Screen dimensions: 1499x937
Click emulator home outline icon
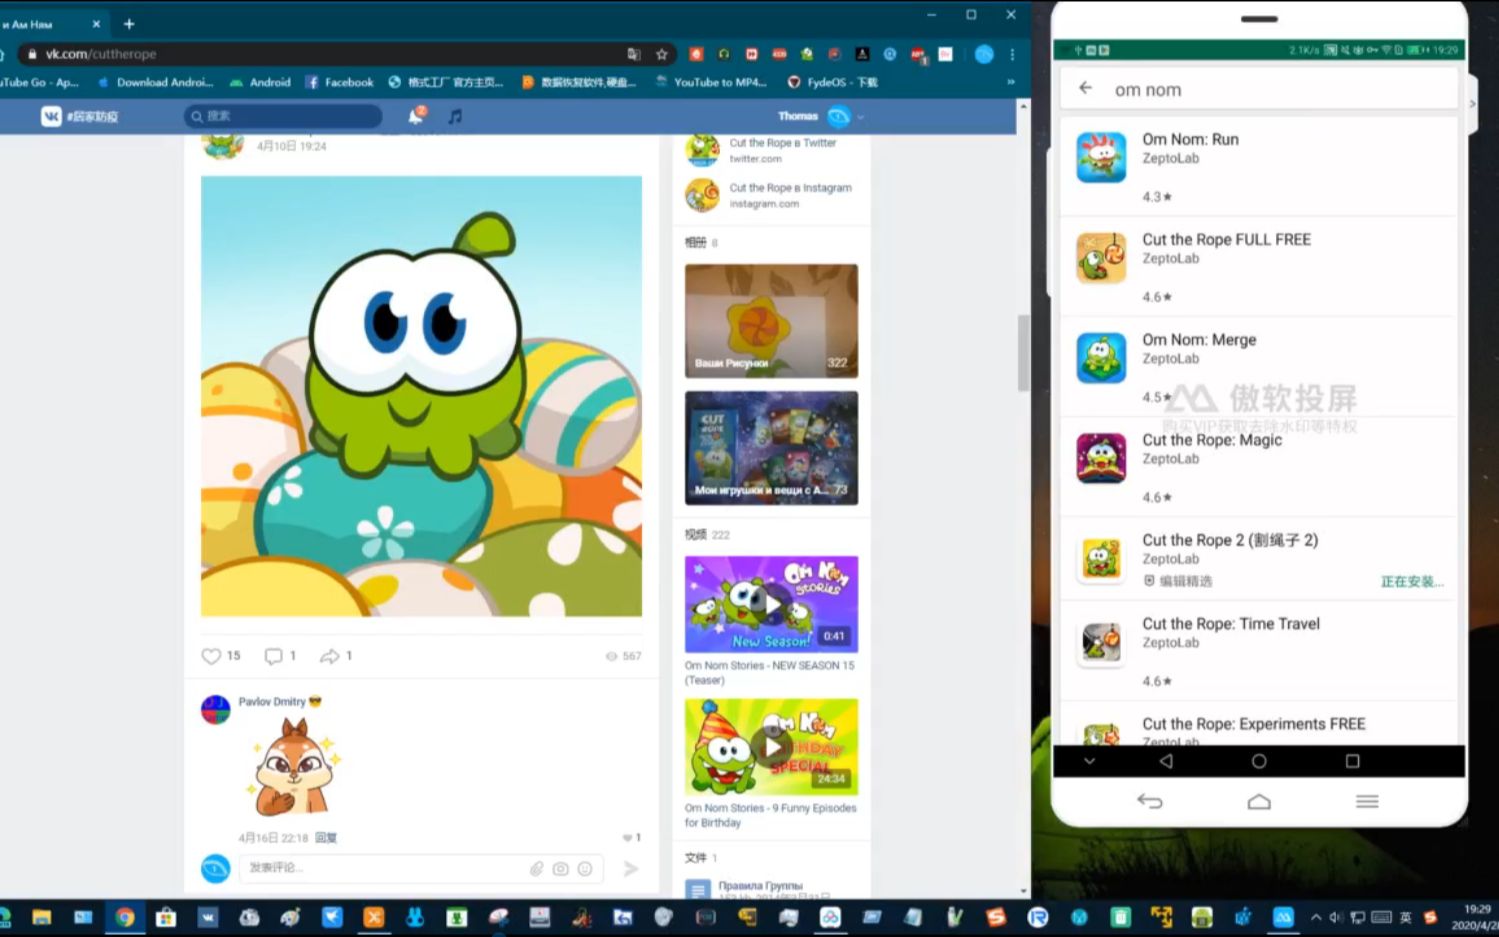1259,801
